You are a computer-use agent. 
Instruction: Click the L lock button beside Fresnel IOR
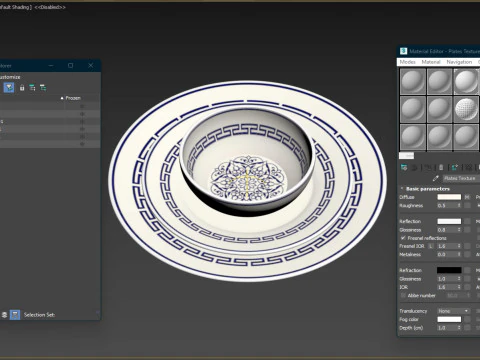[x=431, y=246]
